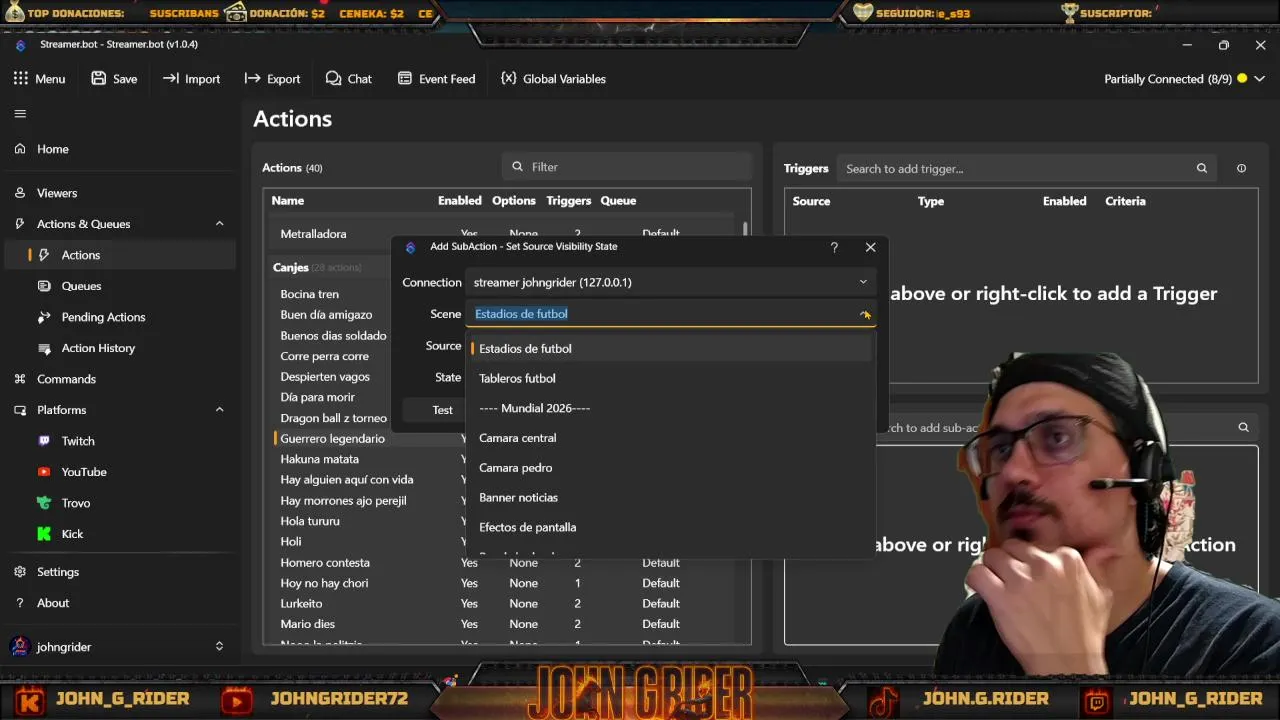This screenshot has width=1280, height=720.
Task: Click the Canjes group header
Action: click(291, 267)
